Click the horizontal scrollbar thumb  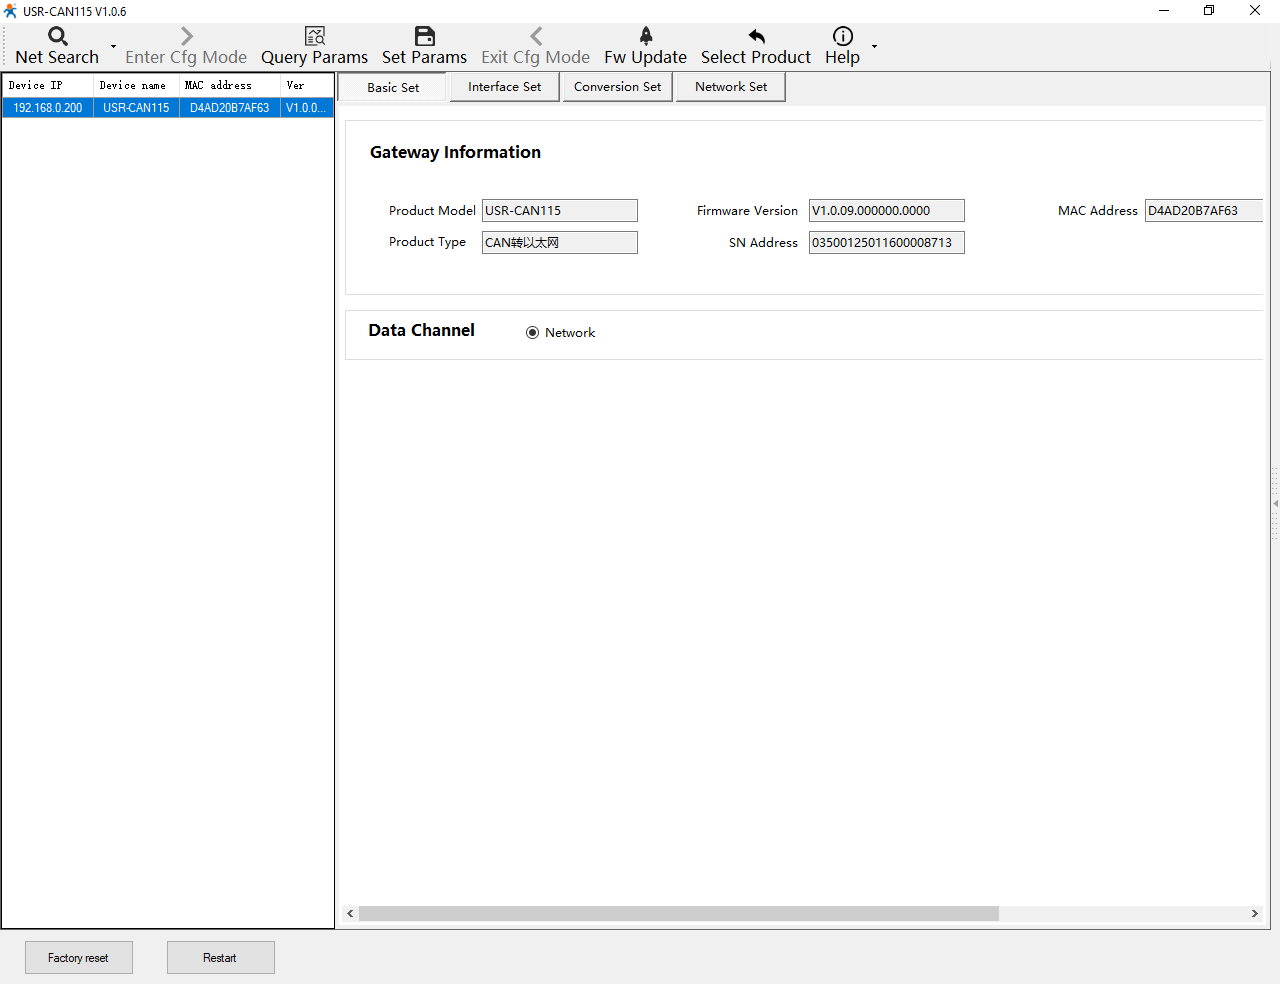pyautogui.click(x=678, y=914)
